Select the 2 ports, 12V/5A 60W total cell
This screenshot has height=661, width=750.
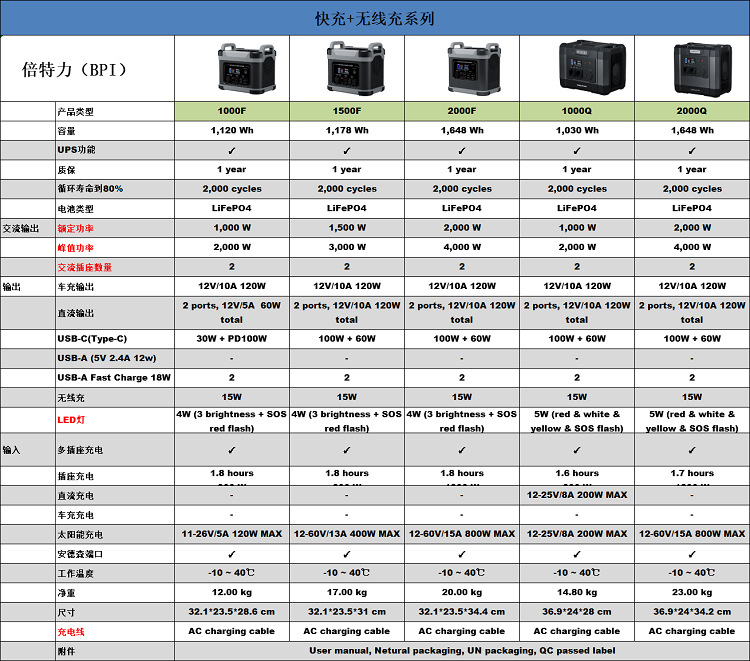[232, 313]
